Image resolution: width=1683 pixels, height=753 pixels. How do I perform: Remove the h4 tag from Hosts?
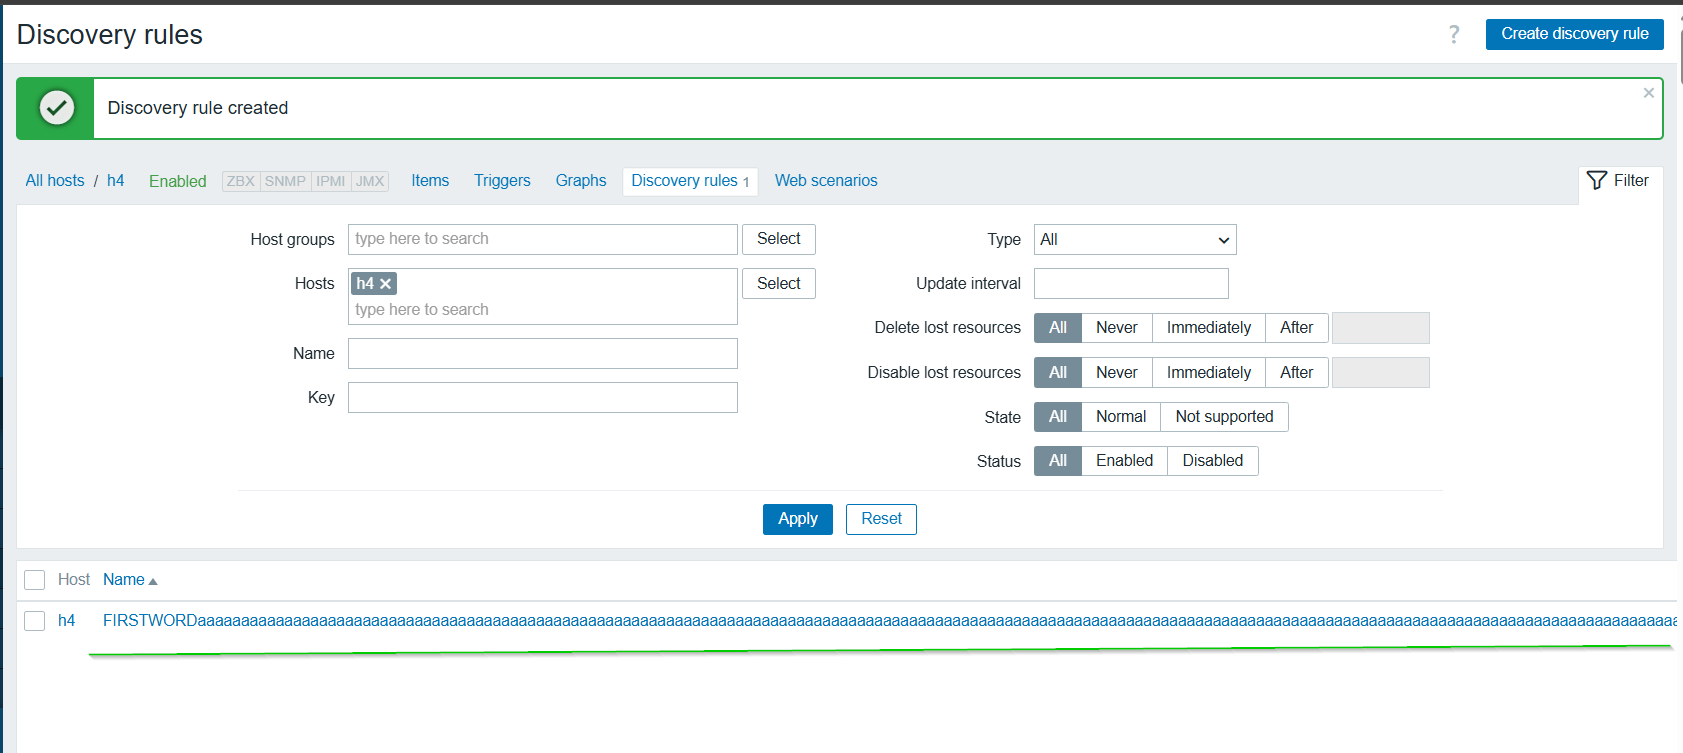pyautogui.click(x=386, y=284)
